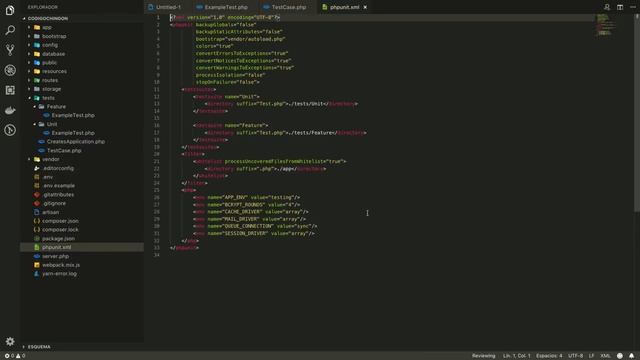Image resolution: width=640 pixels, height=360 pixels.
Task: Open the Source Control view
Action: click(x=10, y=50)
